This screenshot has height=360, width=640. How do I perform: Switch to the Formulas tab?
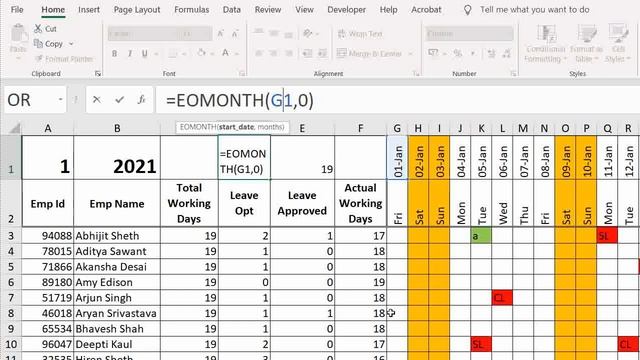tap(191, 9)
